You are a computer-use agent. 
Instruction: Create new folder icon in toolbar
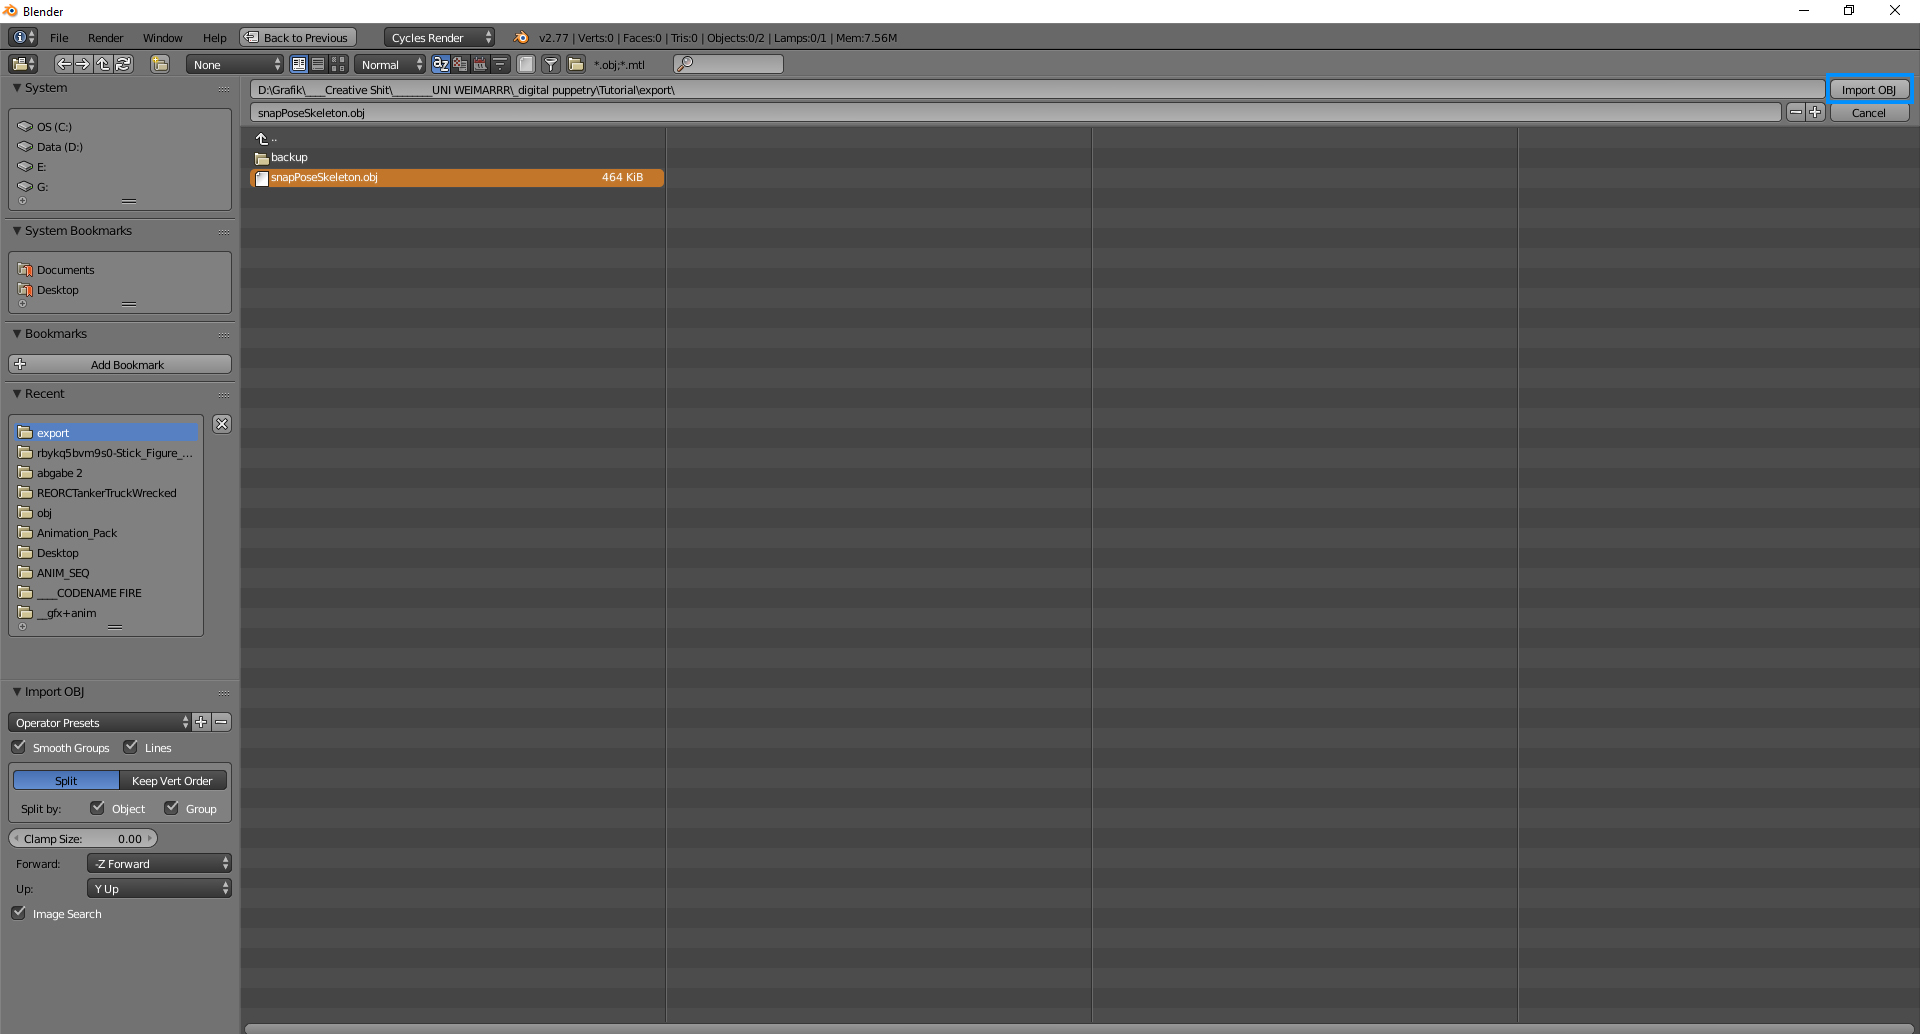pyautogui.click(x=160, y=64)
